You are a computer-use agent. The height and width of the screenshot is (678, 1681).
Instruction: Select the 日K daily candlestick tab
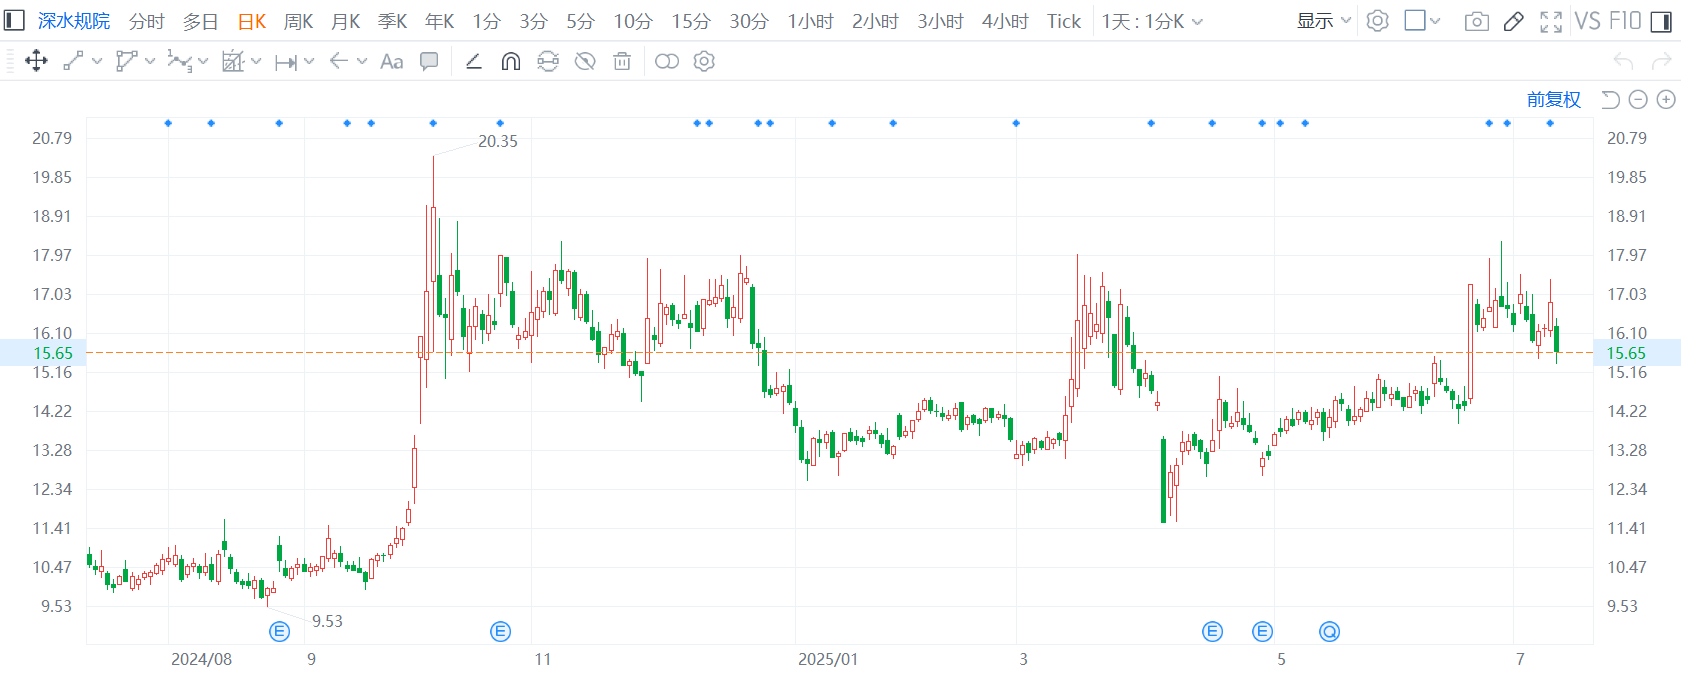[x=252, y=21]
